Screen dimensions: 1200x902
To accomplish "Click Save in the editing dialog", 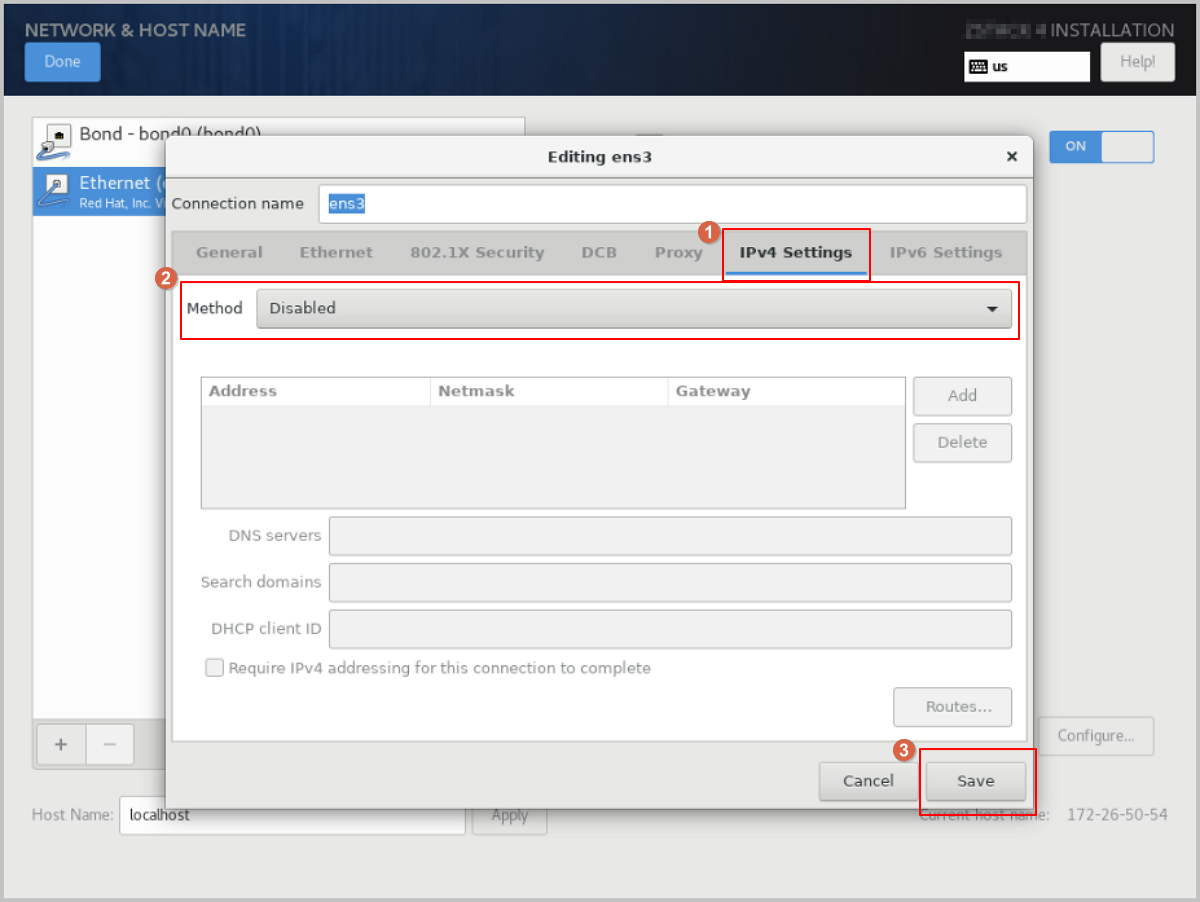I will click(x=975, y=781).
